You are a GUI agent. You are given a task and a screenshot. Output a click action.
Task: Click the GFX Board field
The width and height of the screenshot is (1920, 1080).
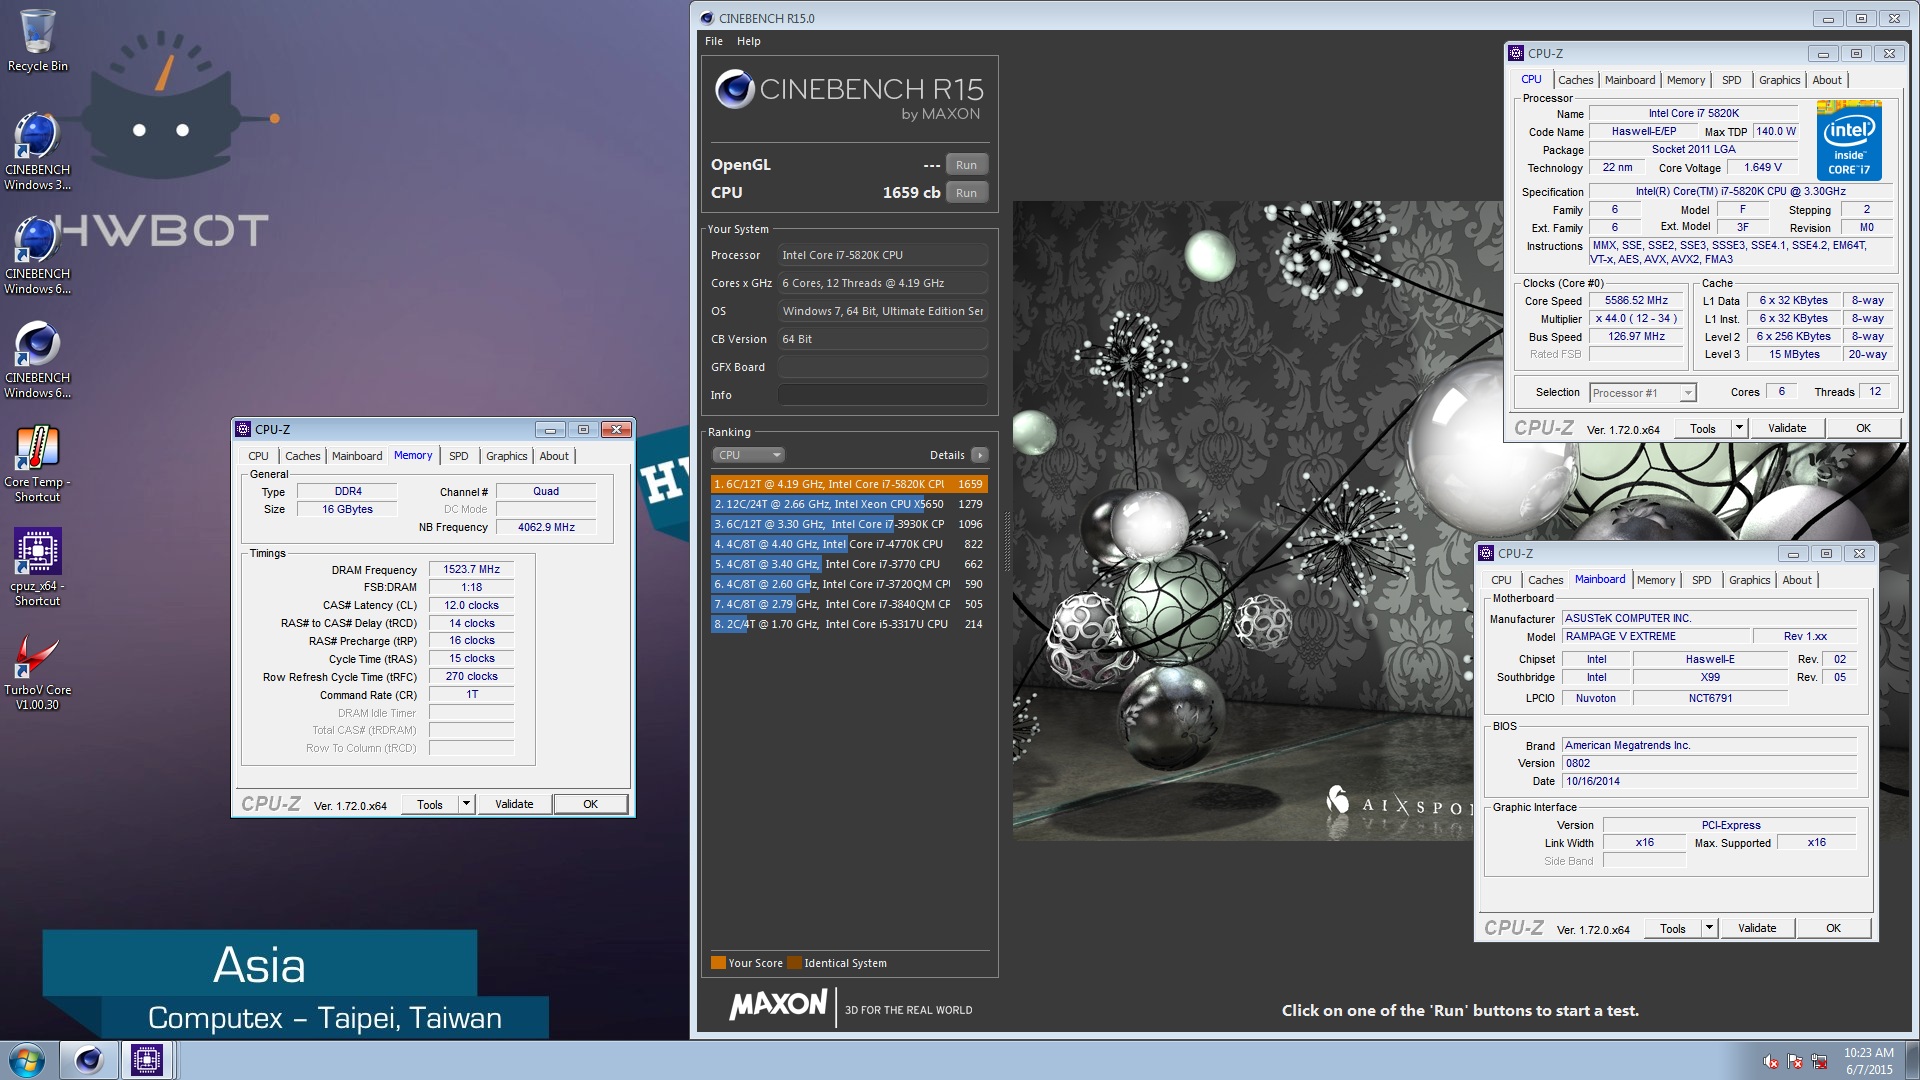tap(882, 367)
